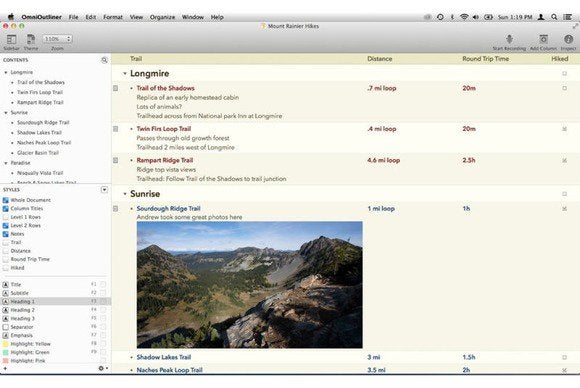Click the battery status icon
This screenshot has height=388, width=580.
coord(488,17)
